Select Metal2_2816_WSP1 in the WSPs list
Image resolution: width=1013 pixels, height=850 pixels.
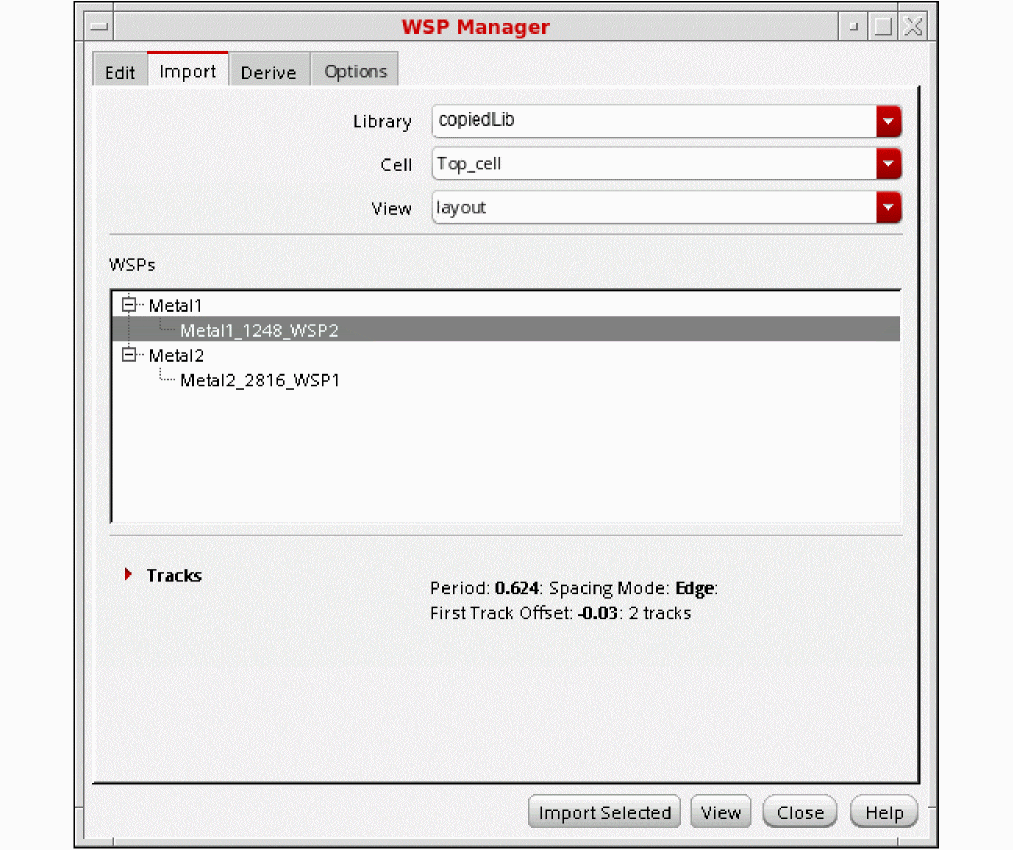pyautogui.click(x=259, y=380)
